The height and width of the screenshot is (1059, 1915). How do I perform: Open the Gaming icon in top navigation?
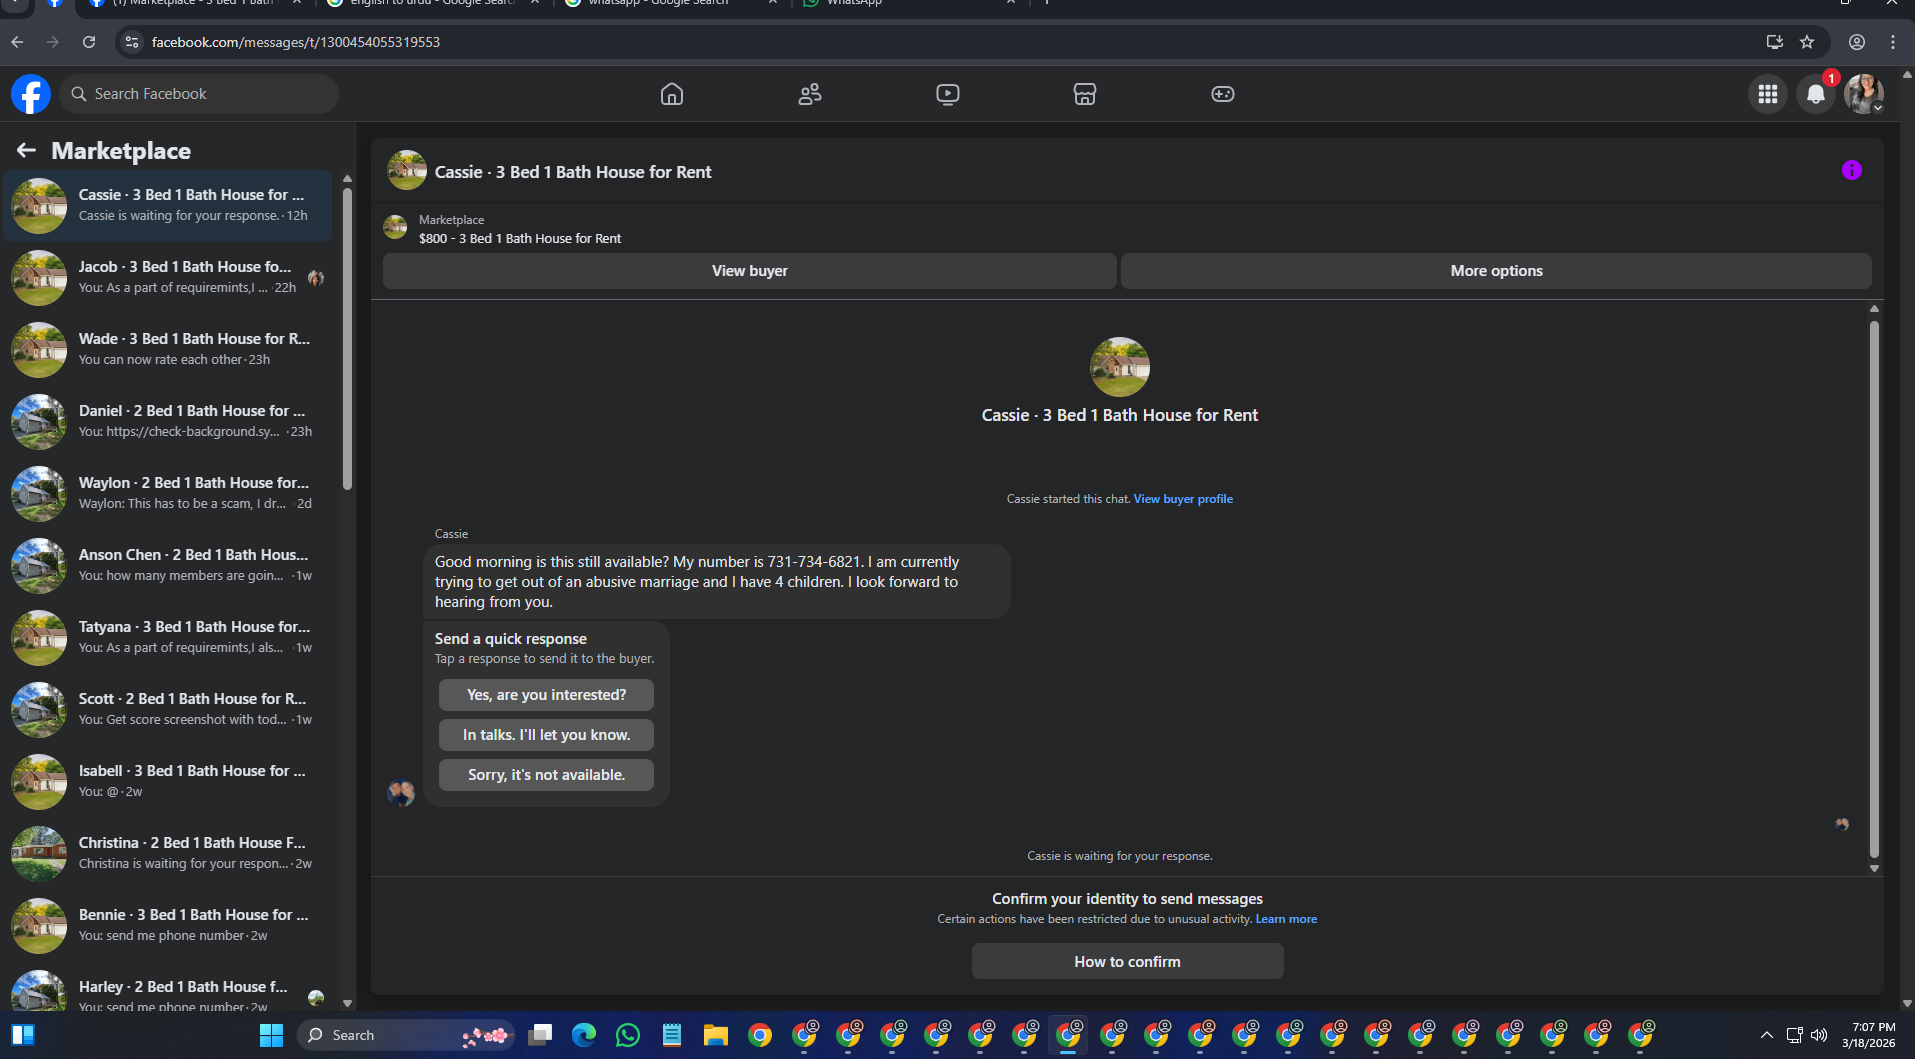pos(1223,94)
